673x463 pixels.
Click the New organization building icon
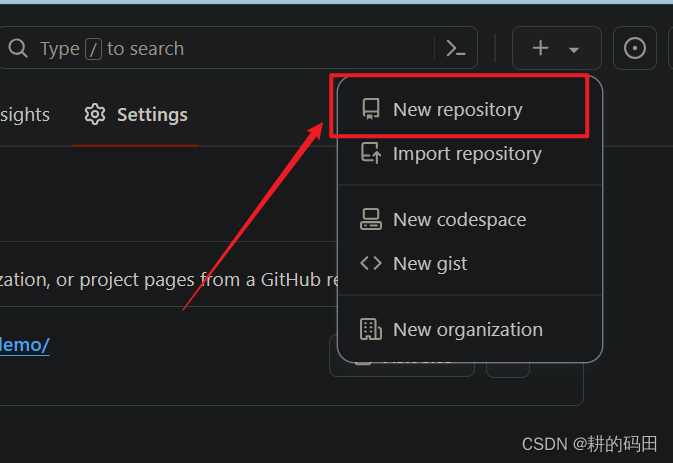click(371, 329)
